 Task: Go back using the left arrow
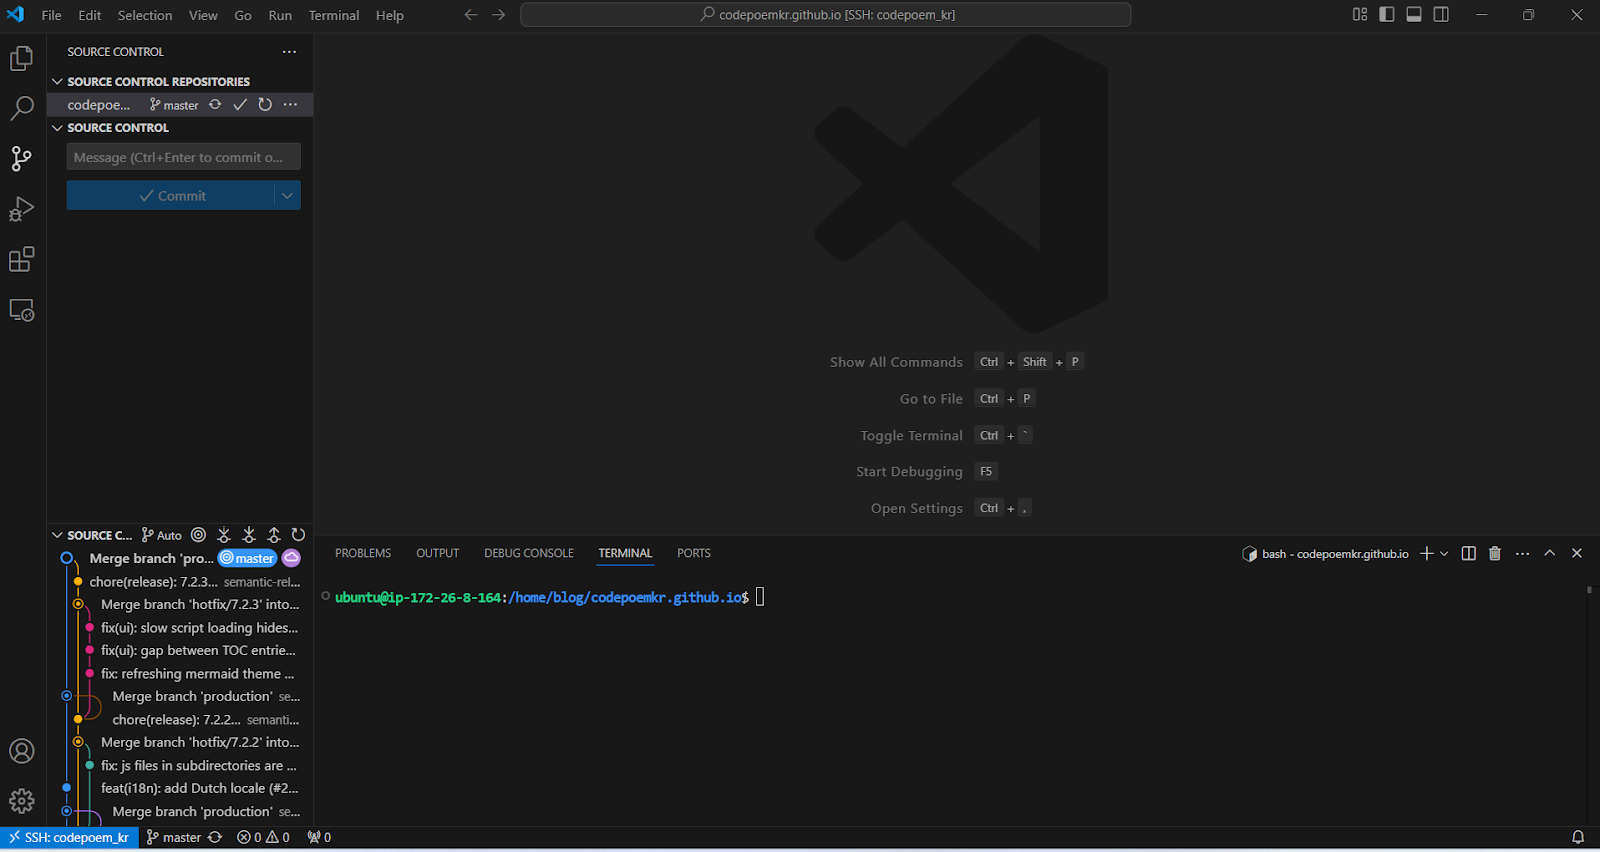(x=471, y=15)
